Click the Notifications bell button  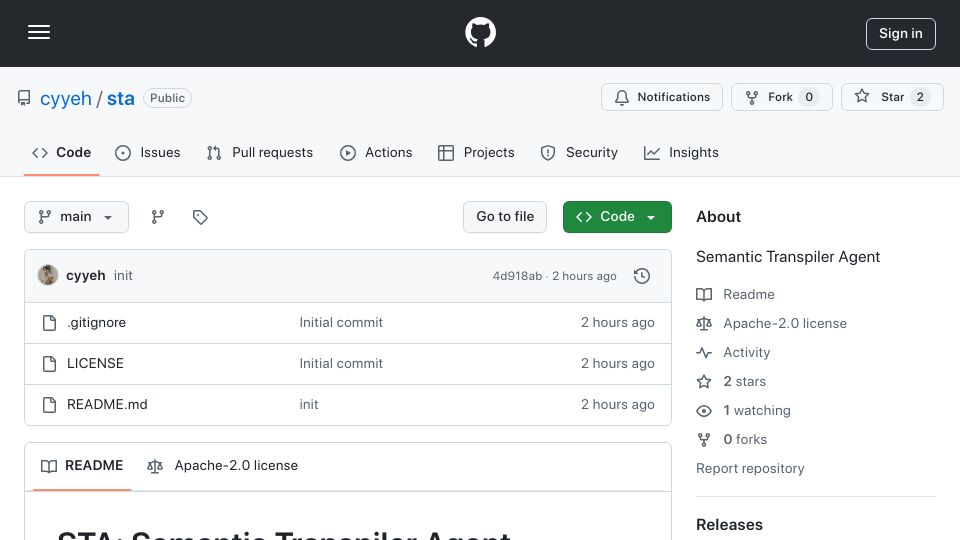coord(662,97)
